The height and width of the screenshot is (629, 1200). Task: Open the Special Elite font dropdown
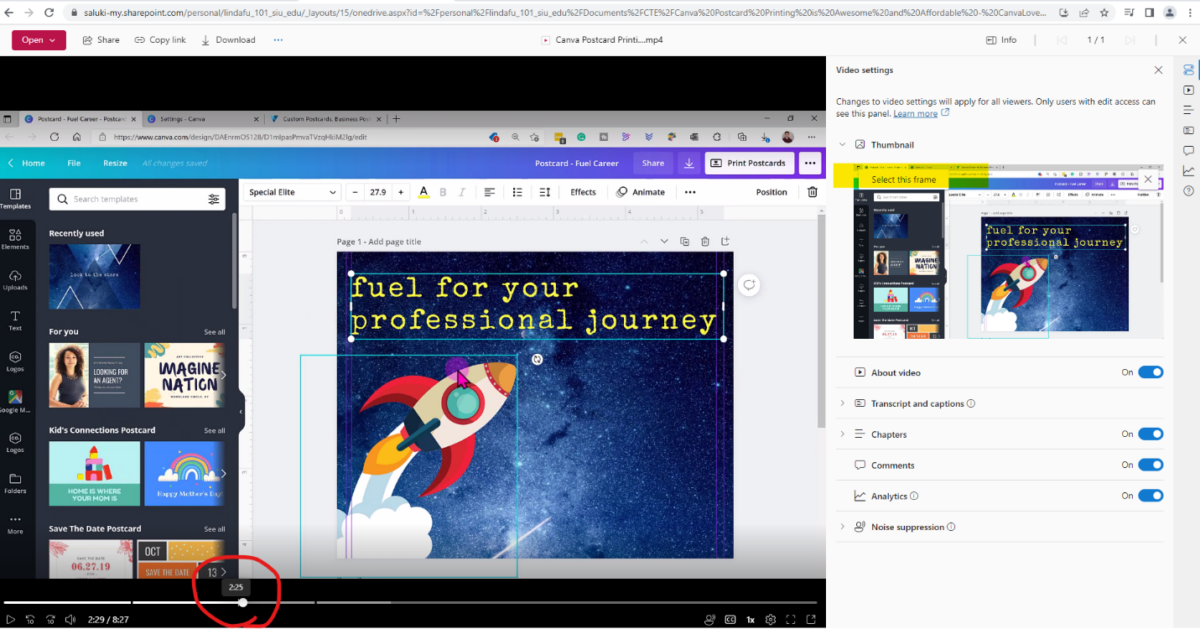tap(291, 191)
